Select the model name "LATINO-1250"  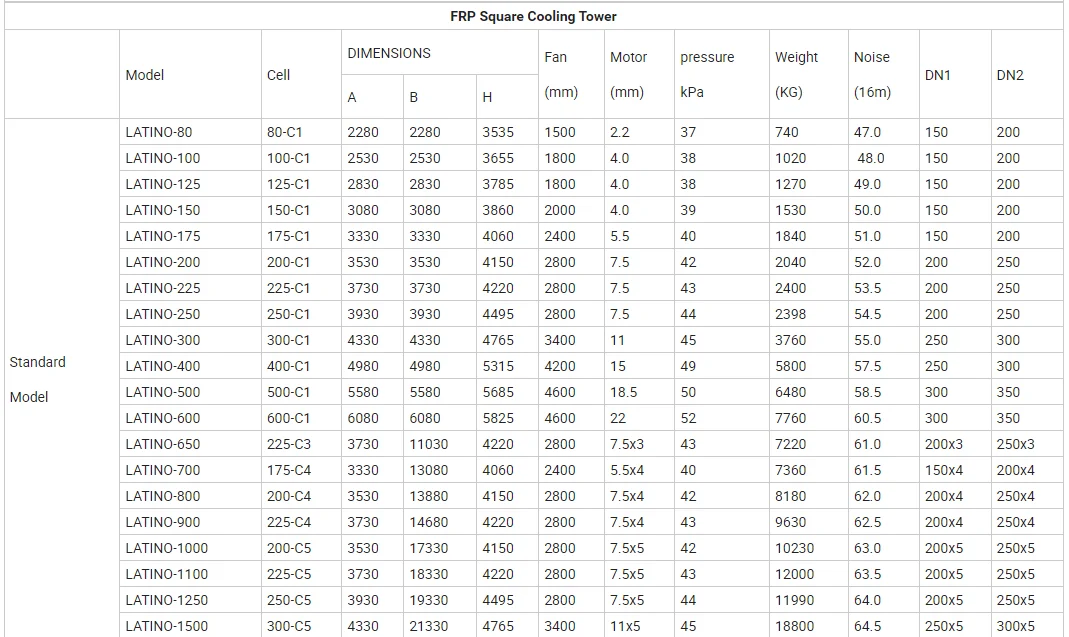pos(167,600)
